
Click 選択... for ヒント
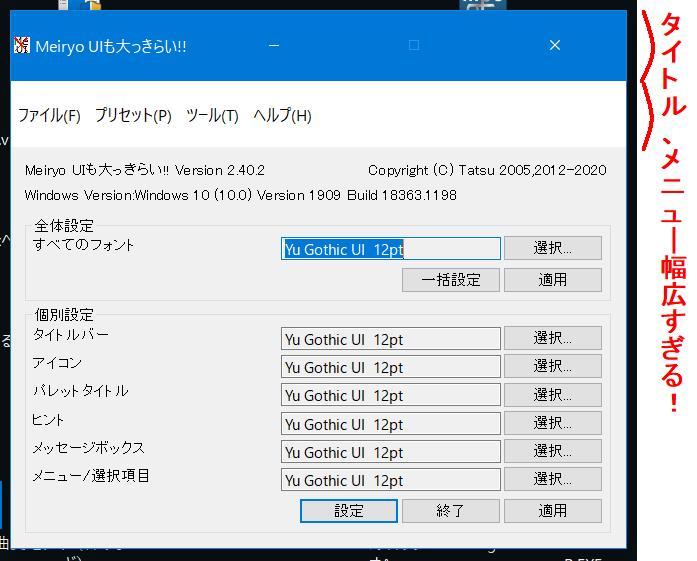553,423
